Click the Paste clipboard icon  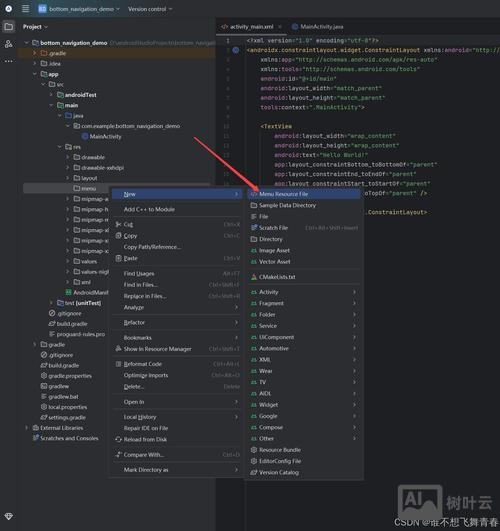tap(118, 258)
